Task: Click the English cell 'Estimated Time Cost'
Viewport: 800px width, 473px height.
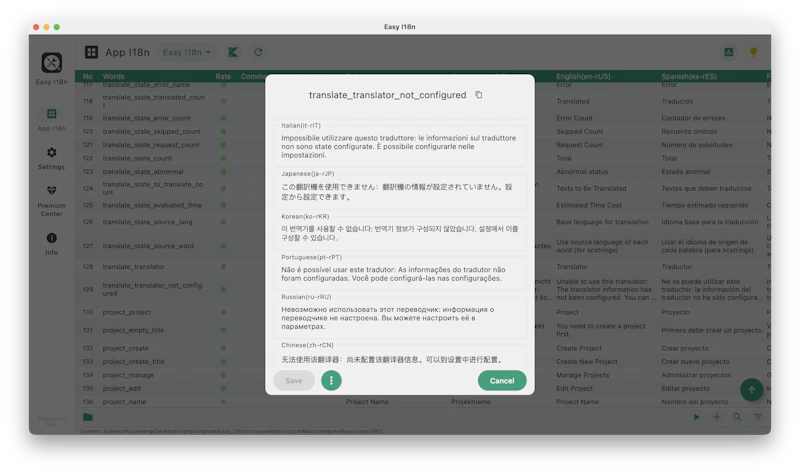Action: click(589, 205)
